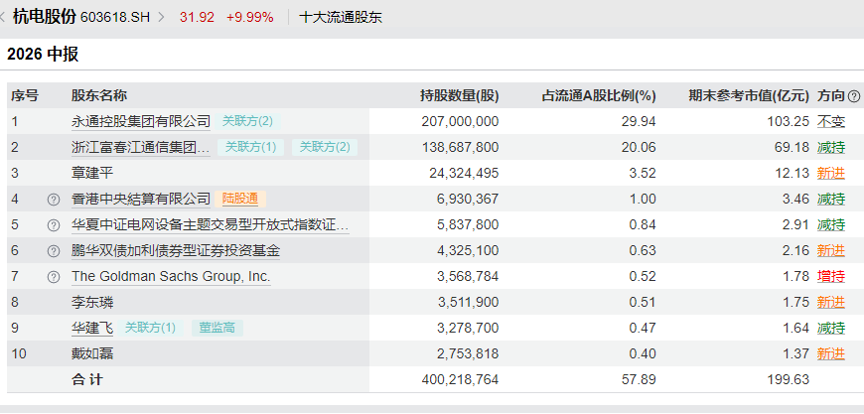Click the 合计 row label

(x=87, y=380)
